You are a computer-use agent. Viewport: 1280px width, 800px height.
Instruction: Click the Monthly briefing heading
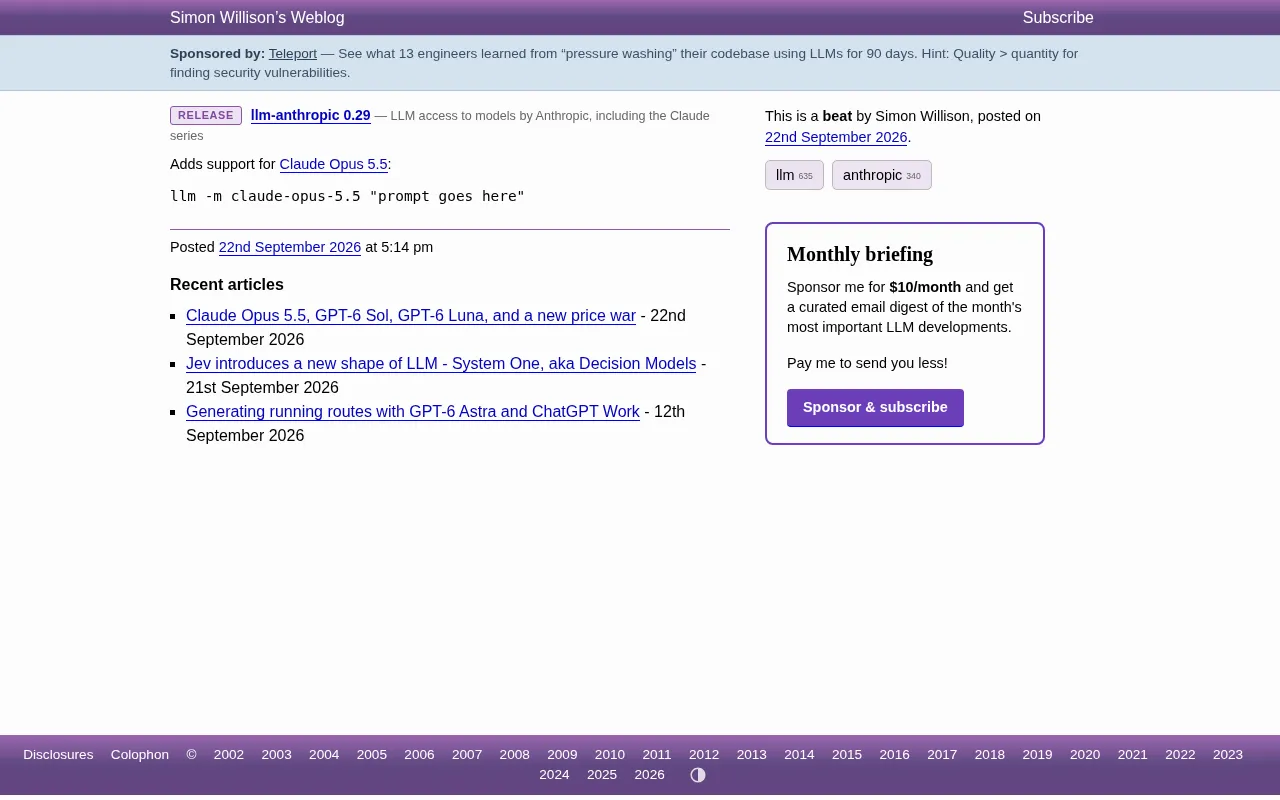click(x=860, y=254)
